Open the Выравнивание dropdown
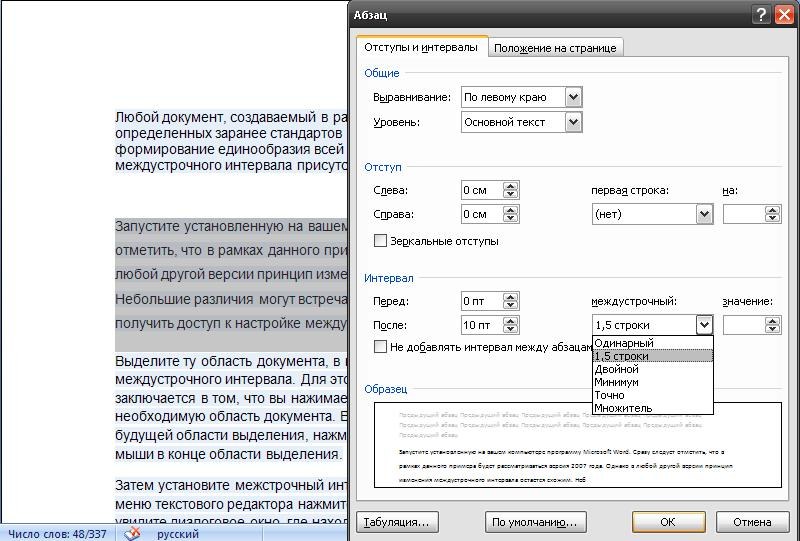The image size is (800, 541). coord(573,97)
